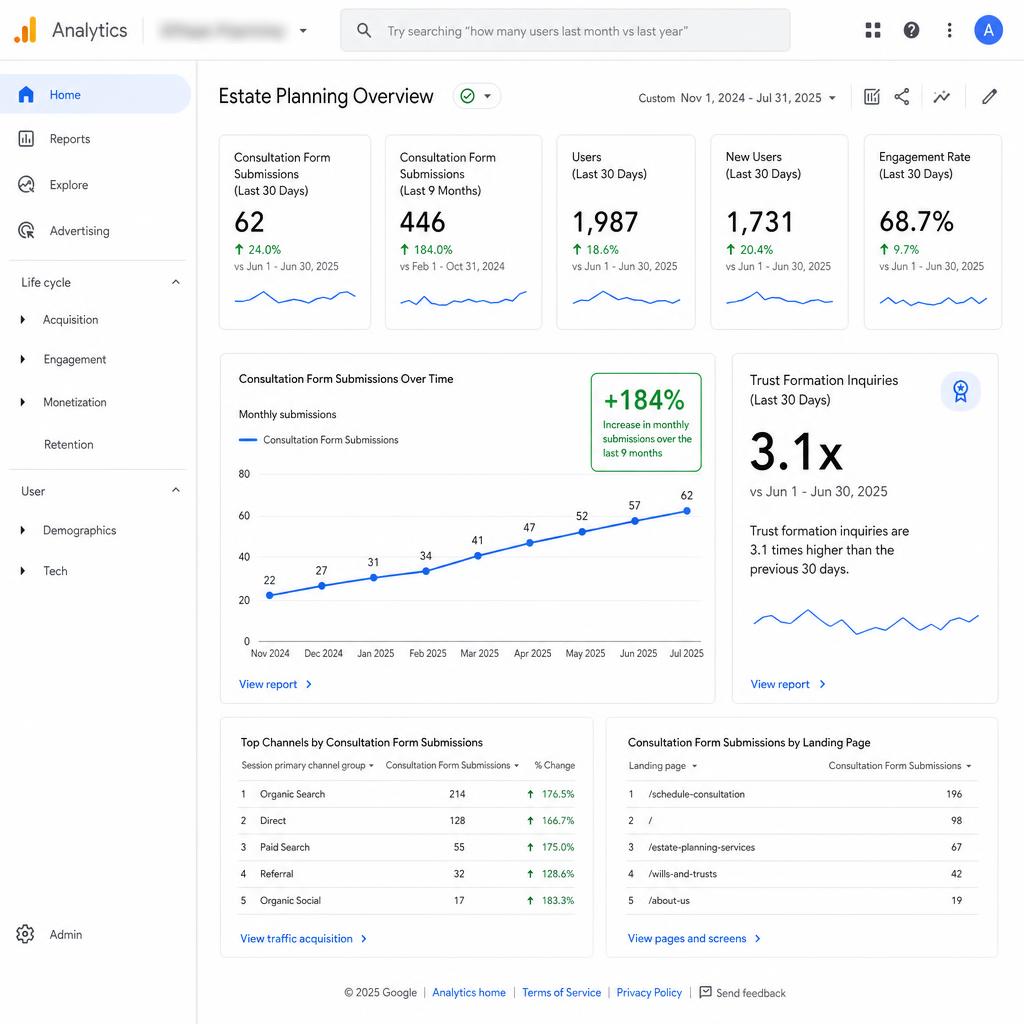Image resolution: width=1024 pixels, height=1024 pixels.
Task: Open Top Channels Consultation Form Submissions metric dropdown
Action: [x=452, y=765]
